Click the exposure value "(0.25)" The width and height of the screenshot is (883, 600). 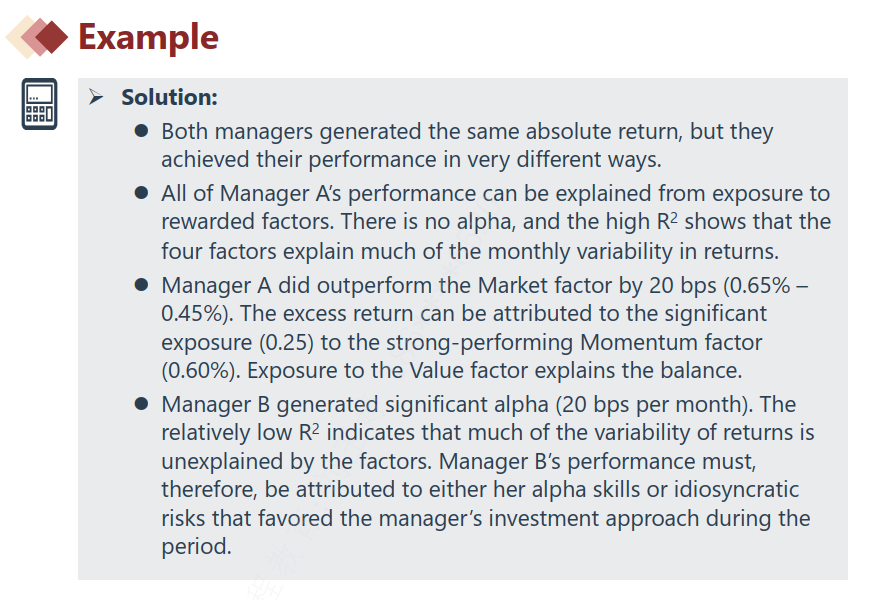pos(292,342)
